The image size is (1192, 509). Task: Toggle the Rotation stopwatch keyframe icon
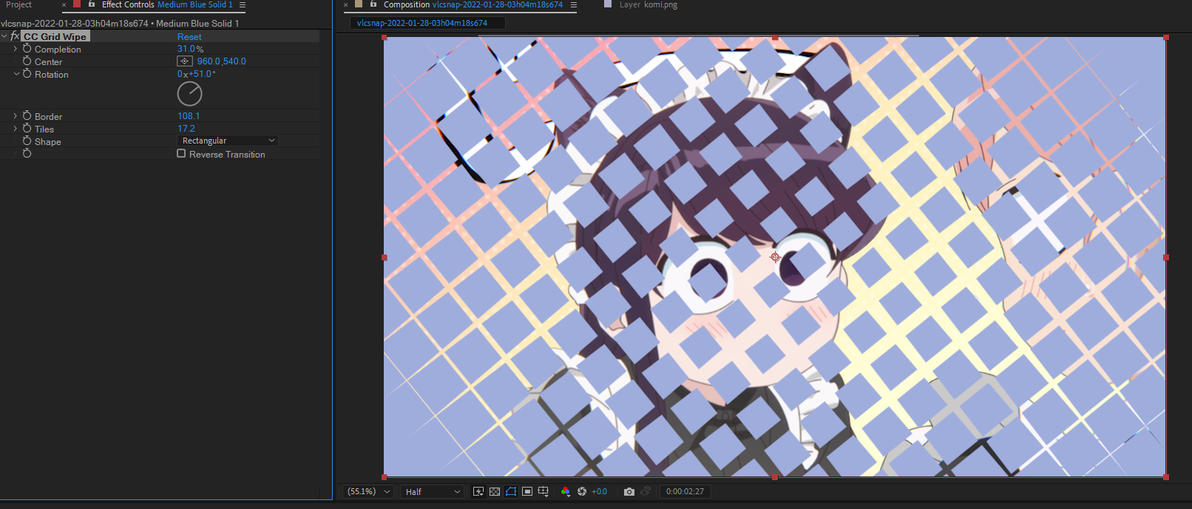(27, 74)
